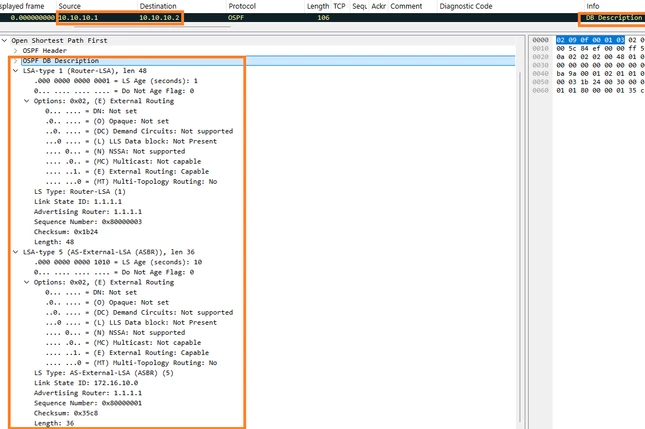This screenshot has width=645, height=429.
Task: Click the Comment column header
Action: 406,6
